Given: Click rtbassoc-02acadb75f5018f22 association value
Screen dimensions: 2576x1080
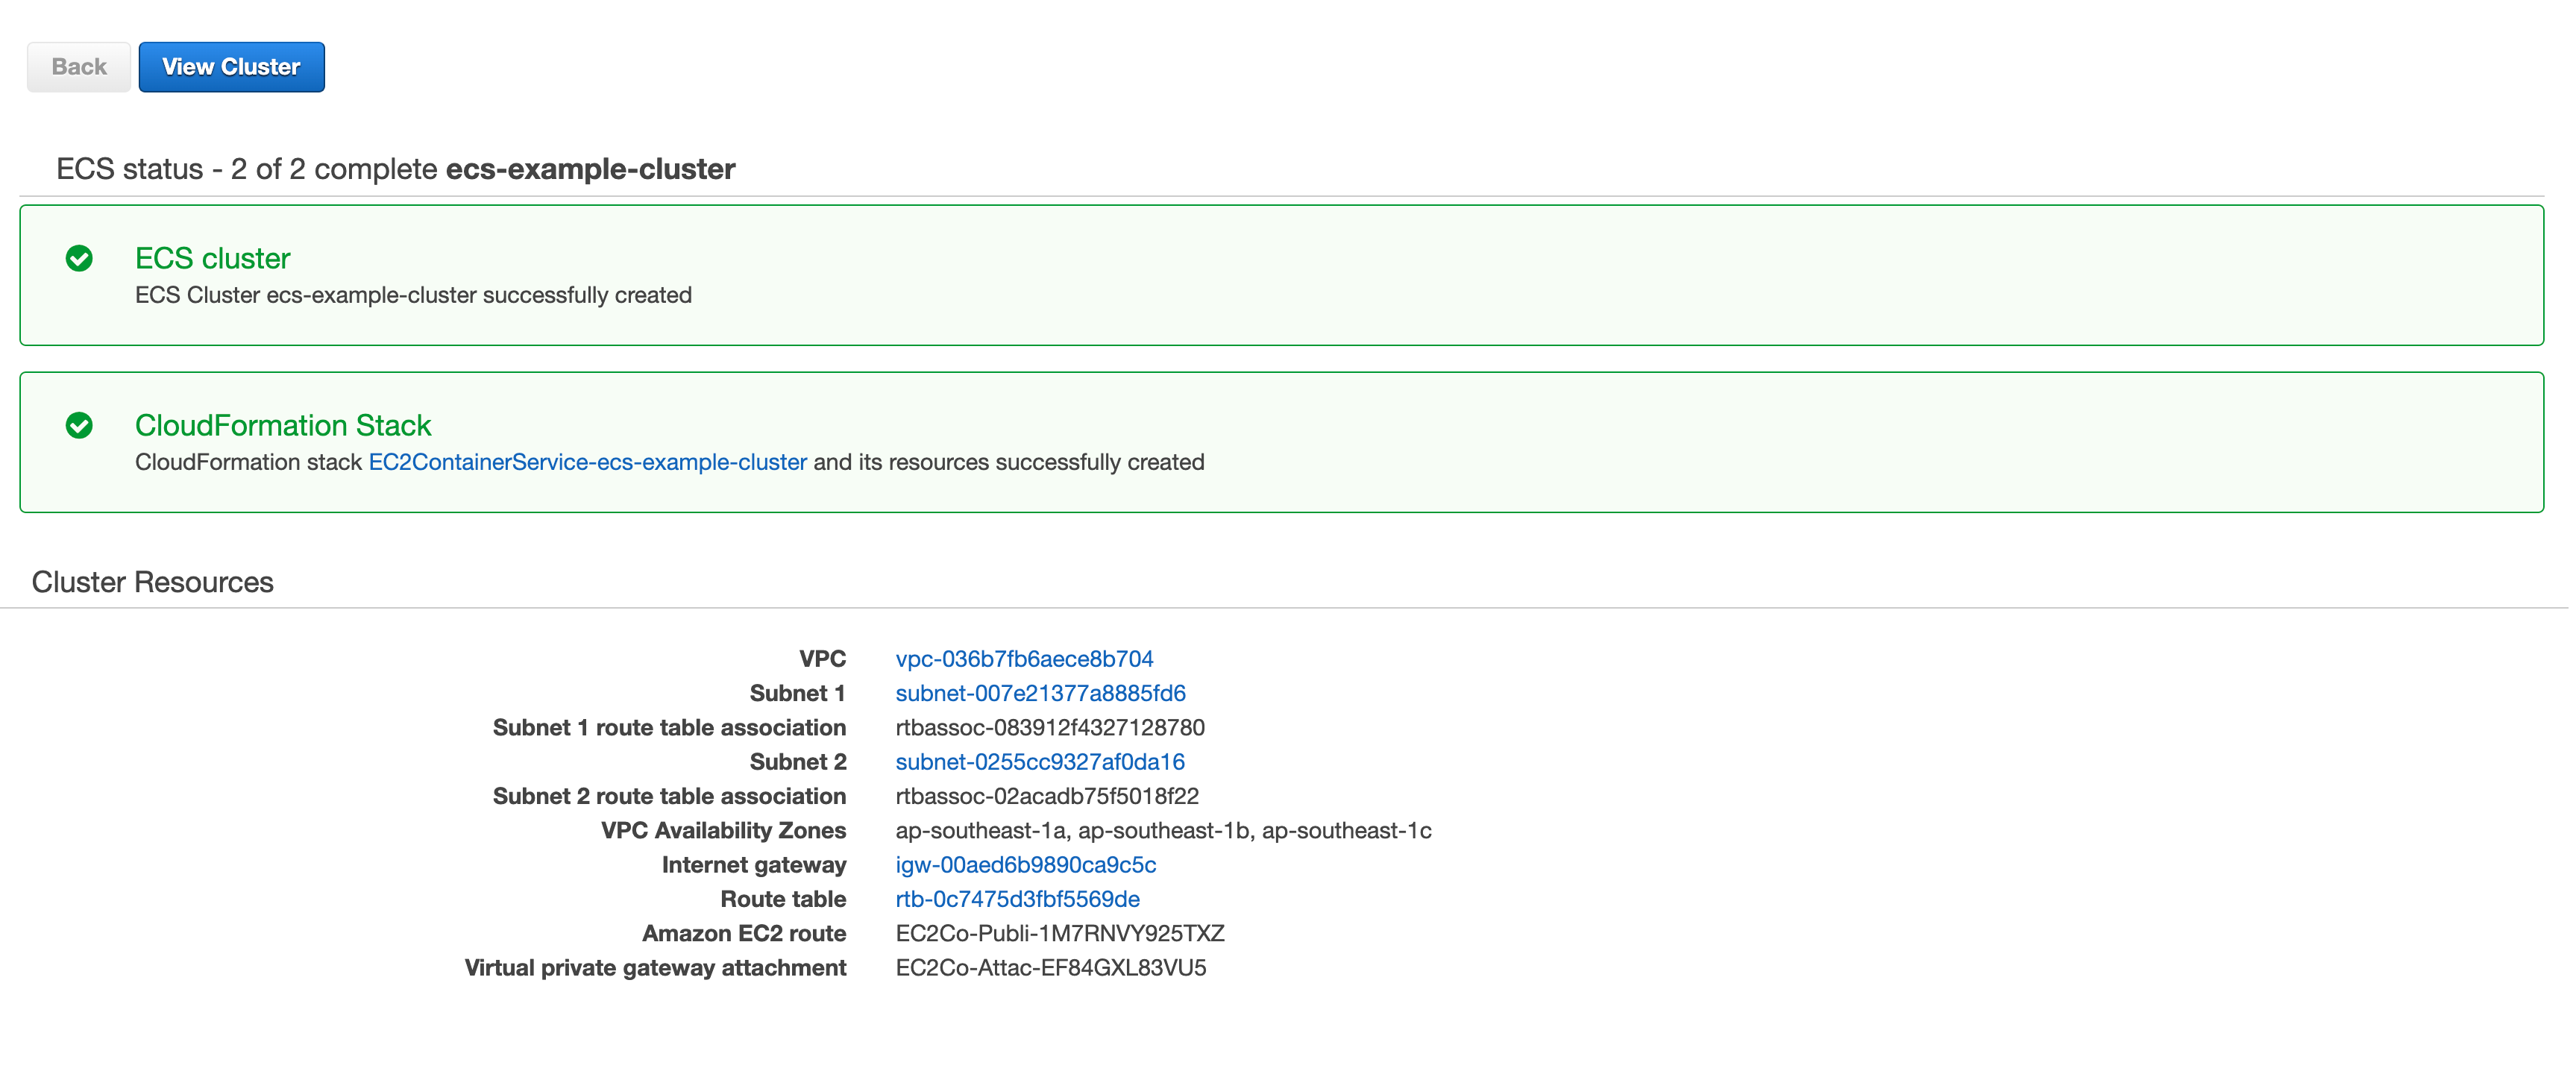Looking at the screenshot, I should (1046, 796).
